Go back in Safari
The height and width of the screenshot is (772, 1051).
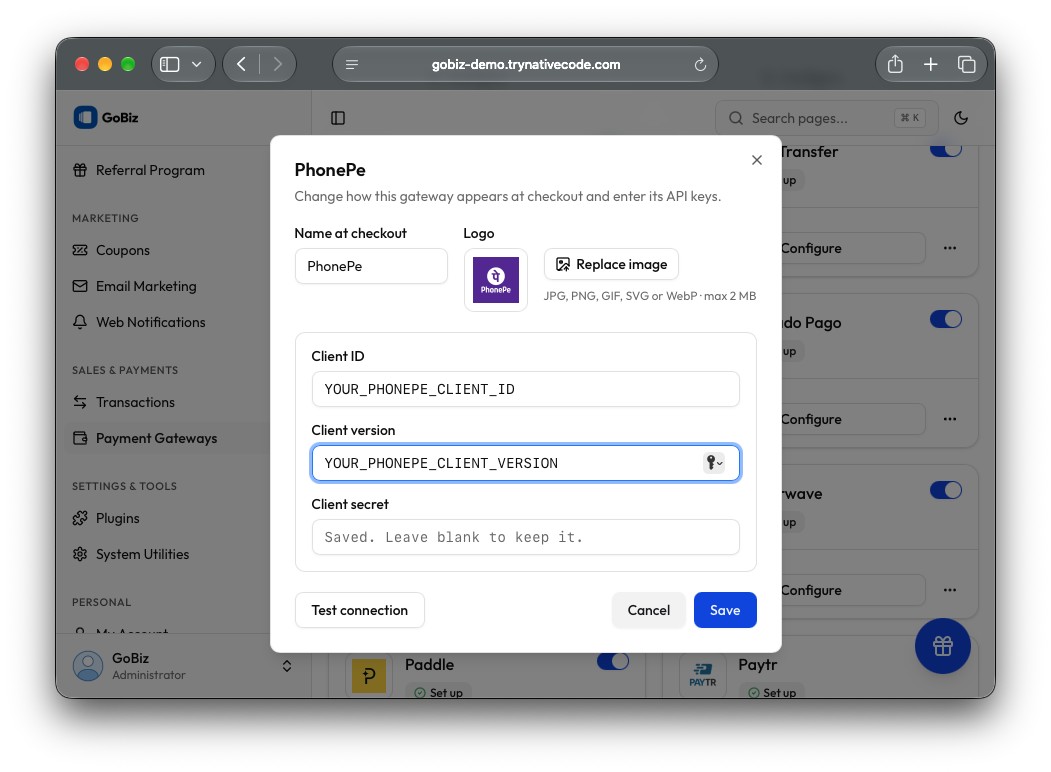coord(241,64)
